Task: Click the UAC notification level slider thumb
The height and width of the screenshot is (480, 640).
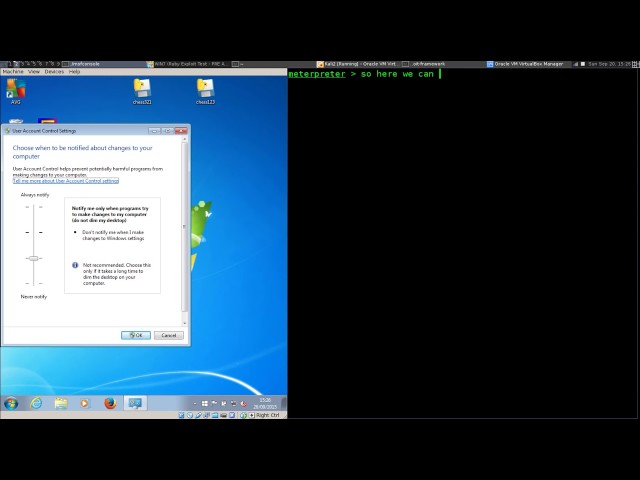Action: point(33,258)
